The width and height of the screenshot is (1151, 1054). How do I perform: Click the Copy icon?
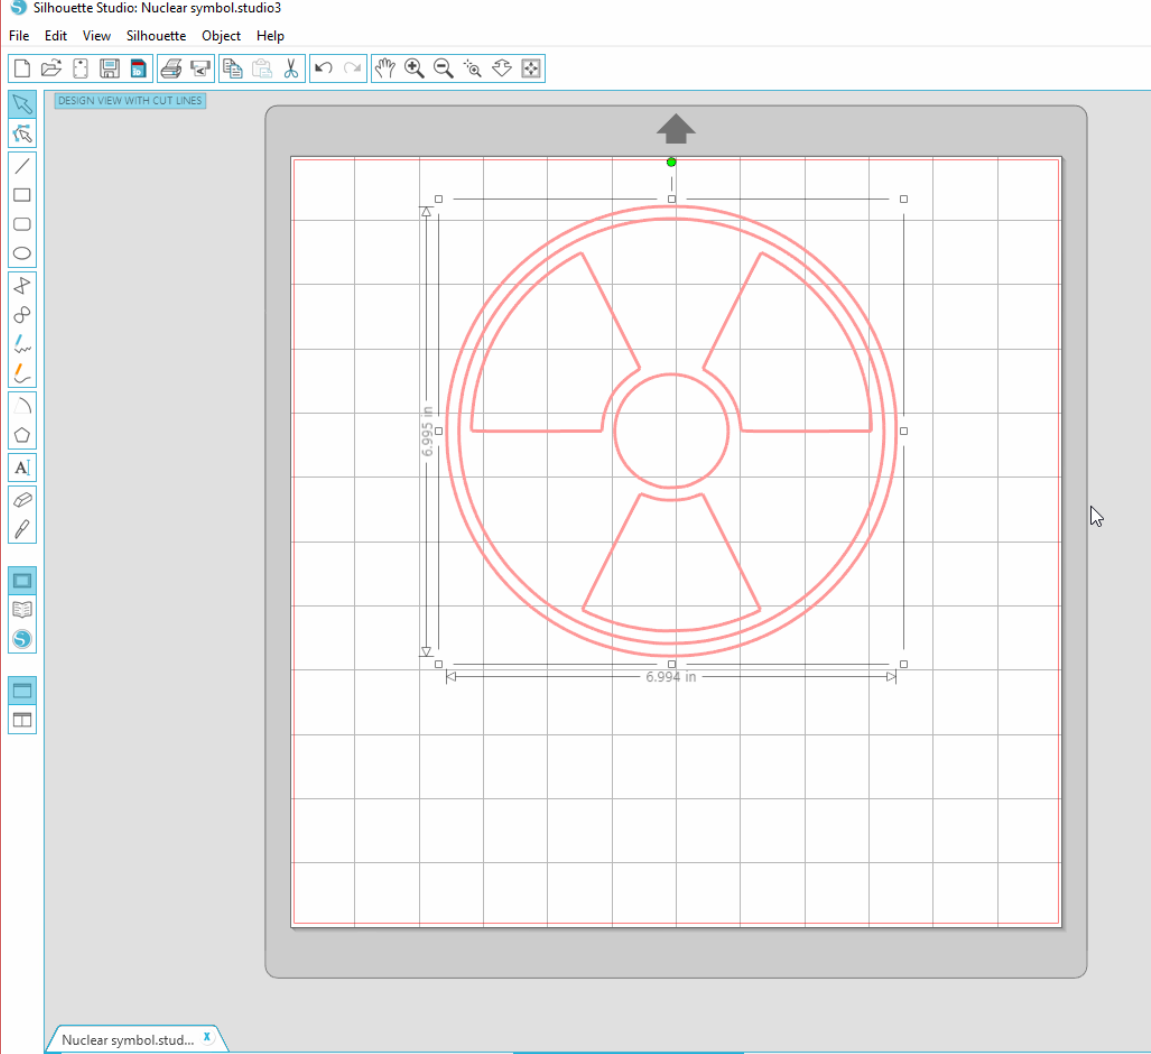233,68
